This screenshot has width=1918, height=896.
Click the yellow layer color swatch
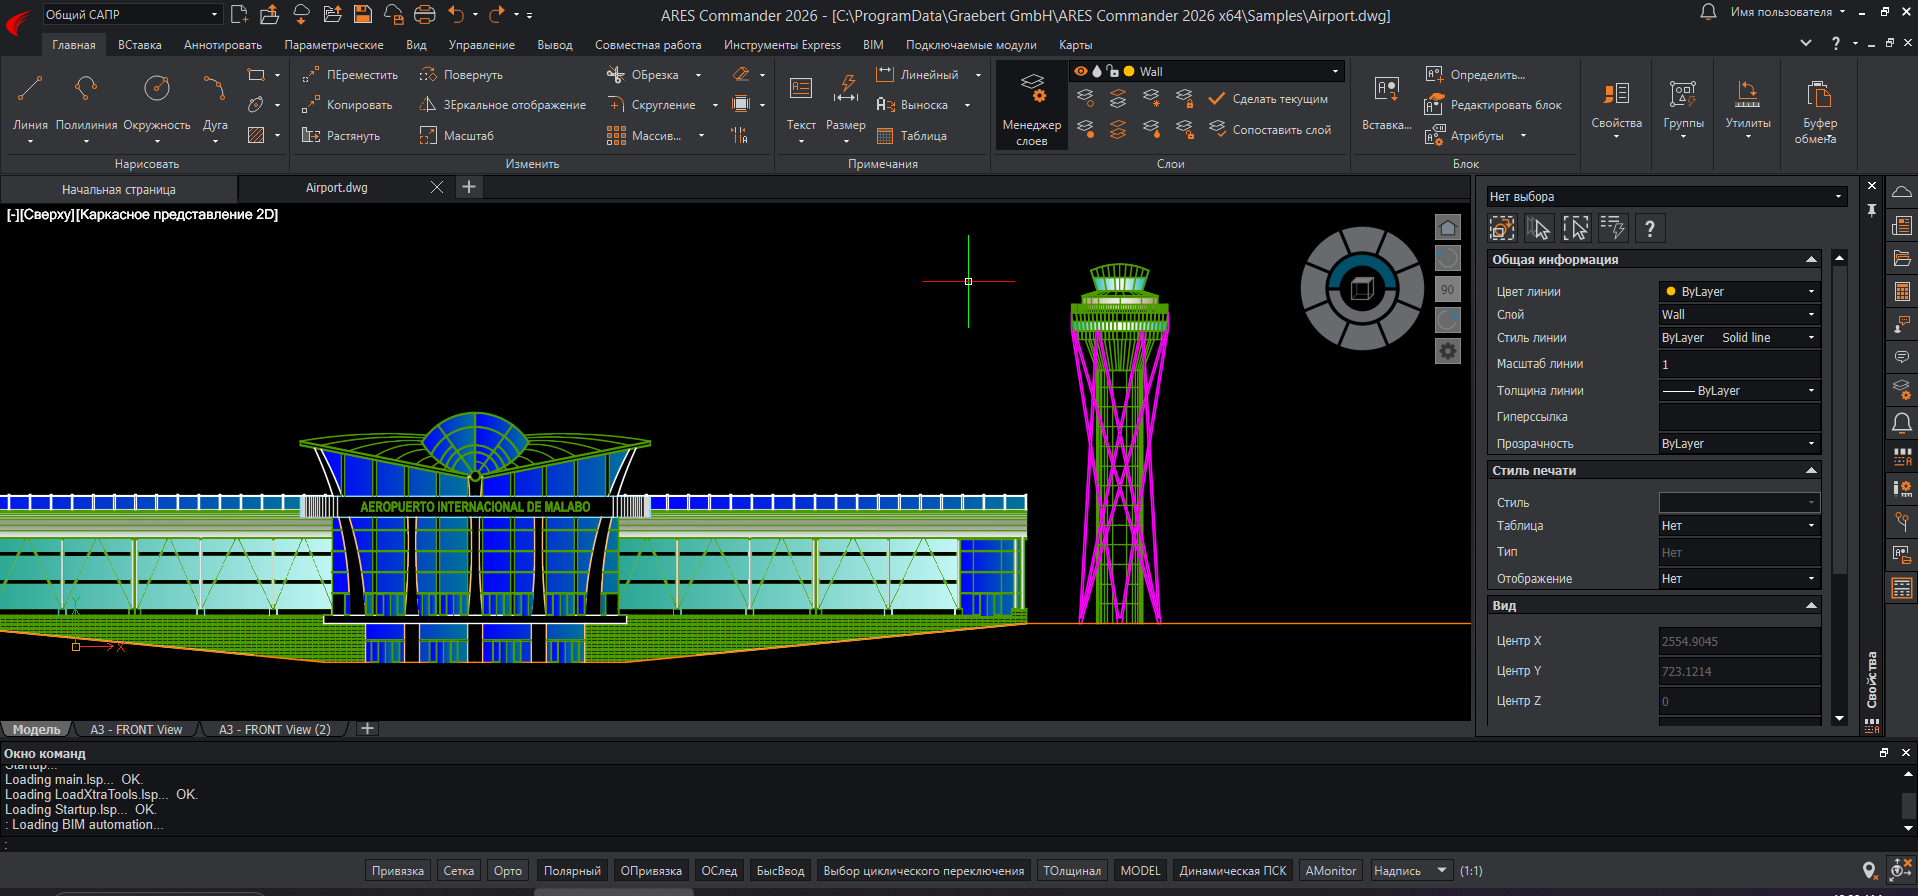click(1129, 71)
